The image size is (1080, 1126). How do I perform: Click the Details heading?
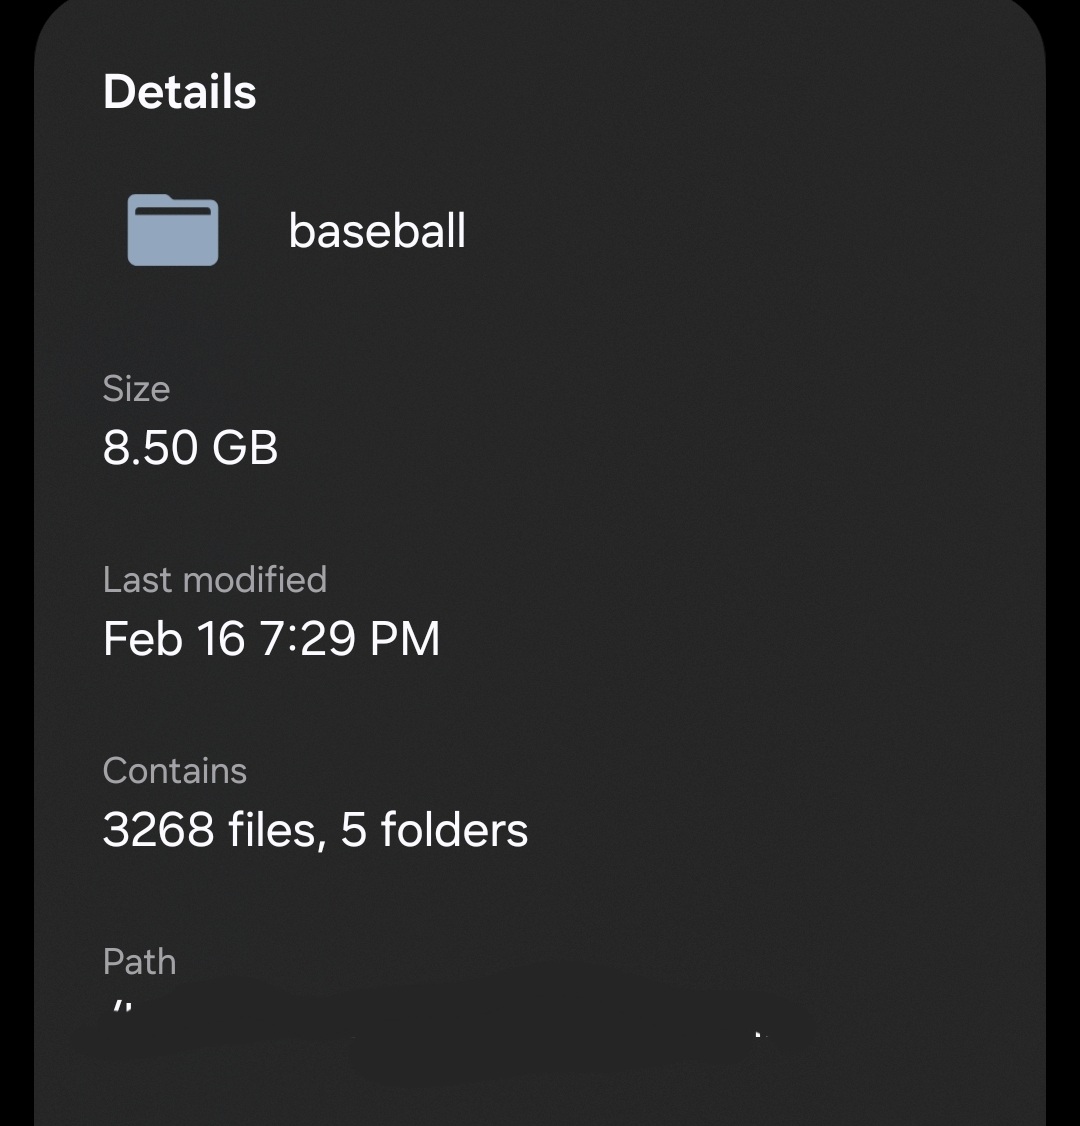tap(180, 92)
